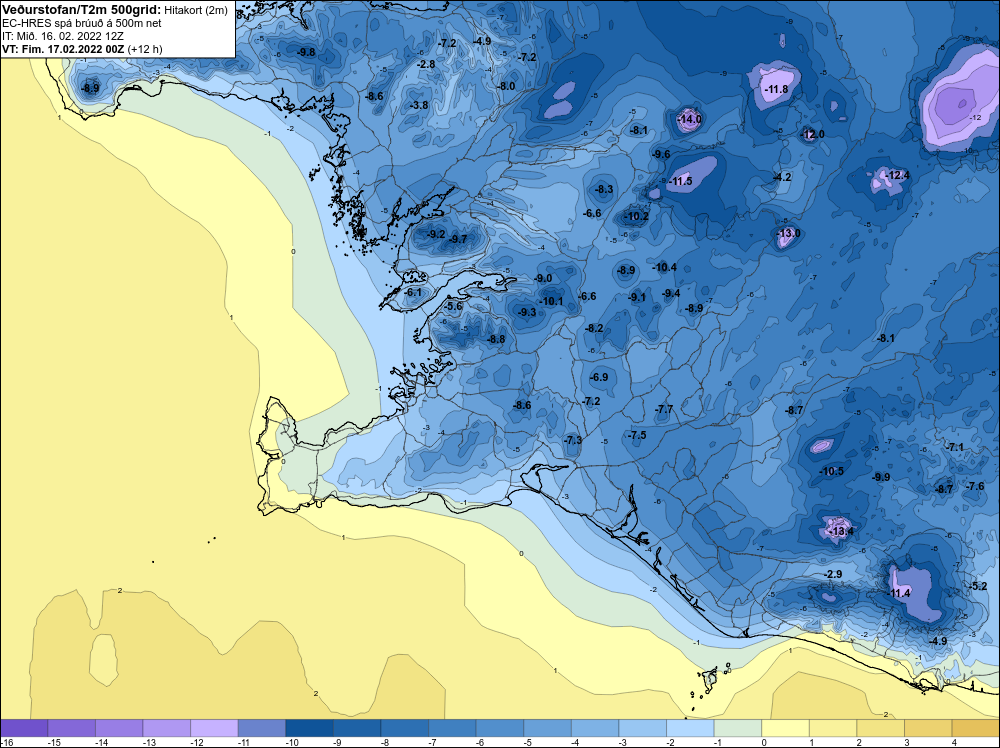Click the -13.4 temperature label
1000x748 pixels.
tap(841, 531)
